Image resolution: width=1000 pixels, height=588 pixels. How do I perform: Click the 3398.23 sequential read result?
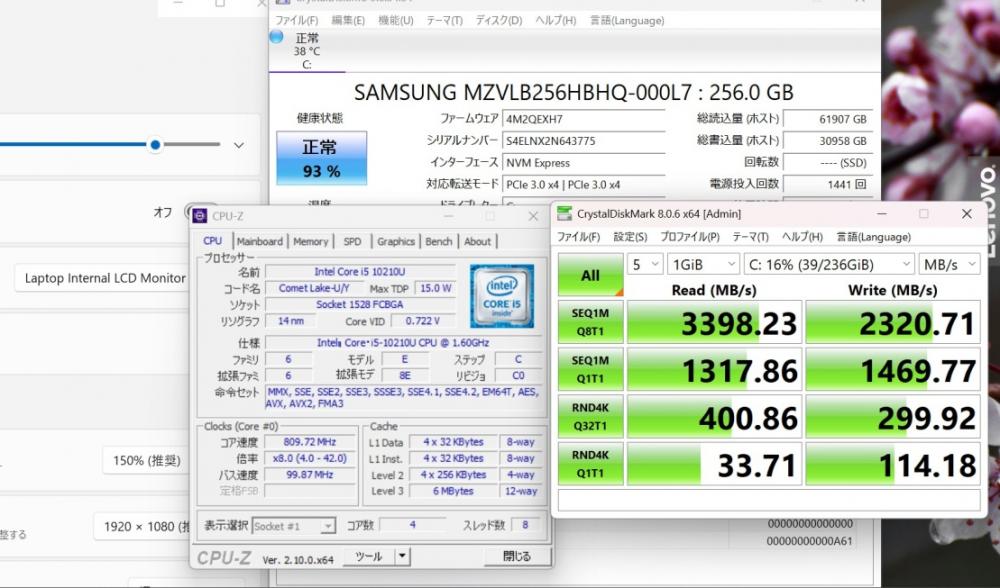point(714,322)
